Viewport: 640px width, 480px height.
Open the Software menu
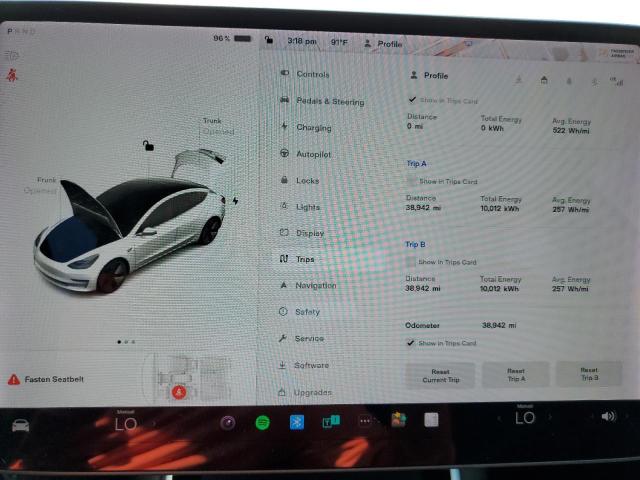click(304, 365)
